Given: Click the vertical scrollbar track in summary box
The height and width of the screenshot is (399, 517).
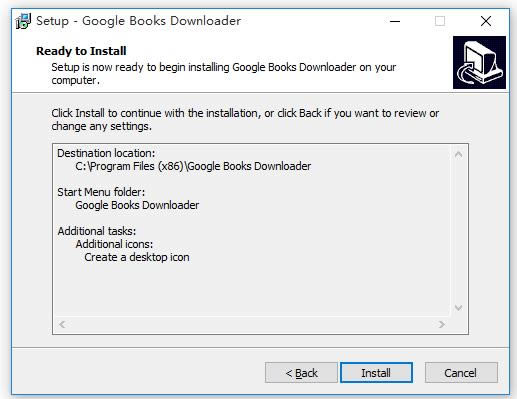Looking at the screenshot, I should 458,231.
